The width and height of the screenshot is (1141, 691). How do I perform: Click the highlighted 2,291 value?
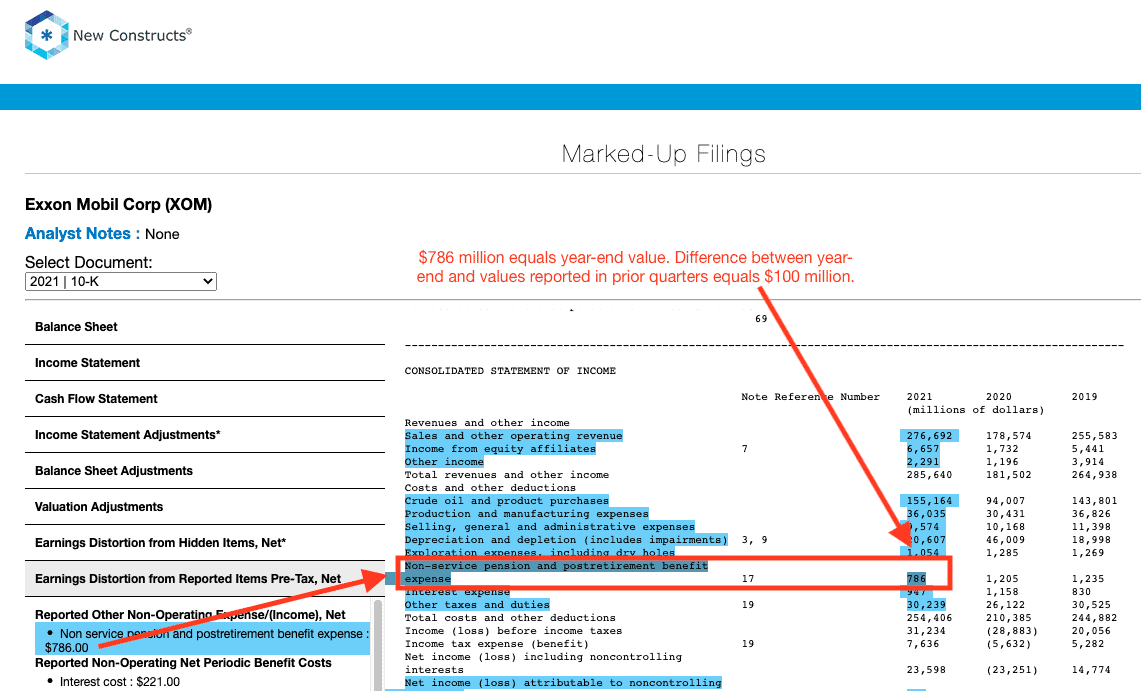click(923, 462)
